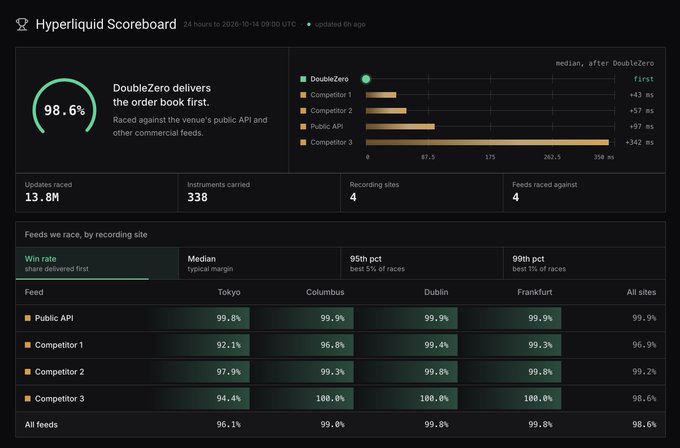Viewport: 680px width, 448px height.
Task: Click the 'median, after DoubleZero' caption
Action: (605, 63)
